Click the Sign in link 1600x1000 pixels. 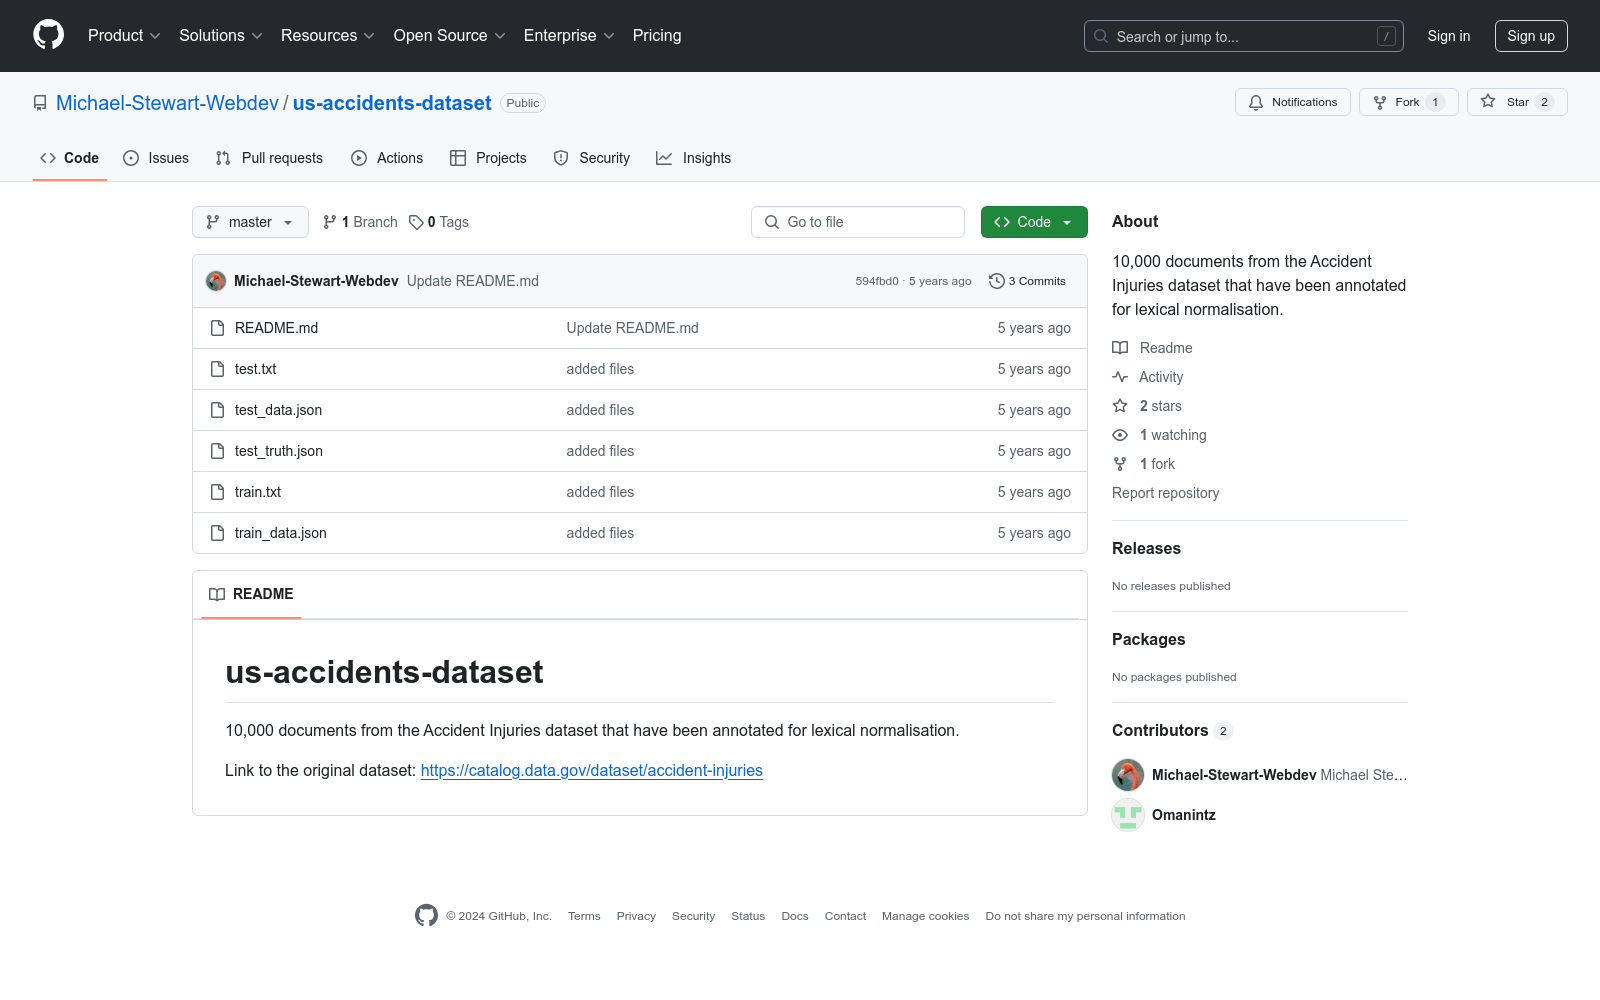tap(1449, 36)
